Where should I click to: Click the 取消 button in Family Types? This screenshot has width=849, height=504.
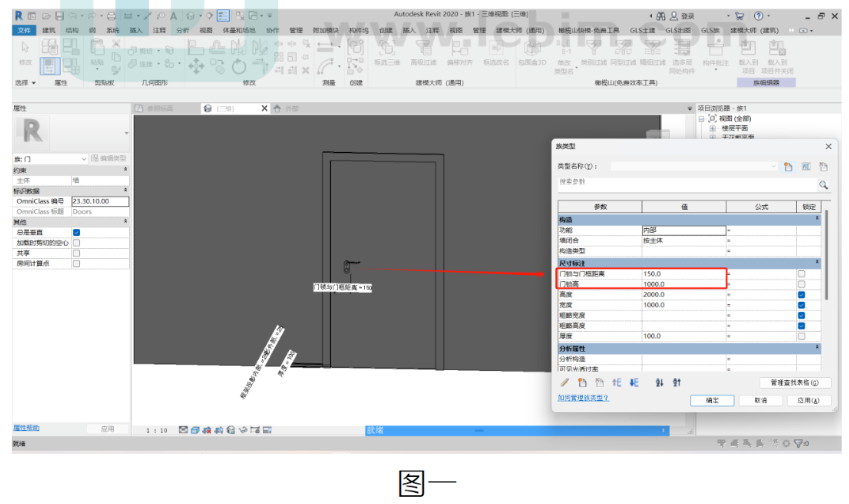[761, 401]
